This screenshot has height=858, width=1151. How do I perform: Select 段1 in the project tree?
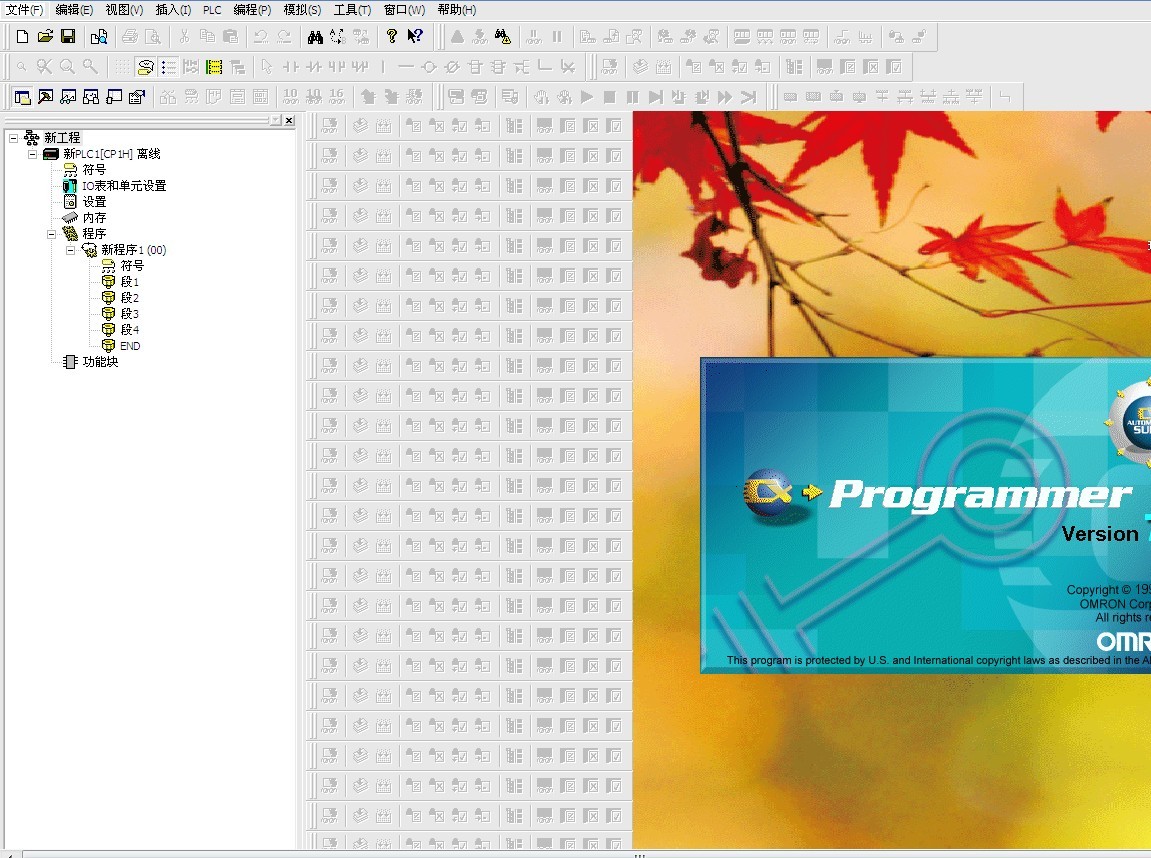pos(129,282)
